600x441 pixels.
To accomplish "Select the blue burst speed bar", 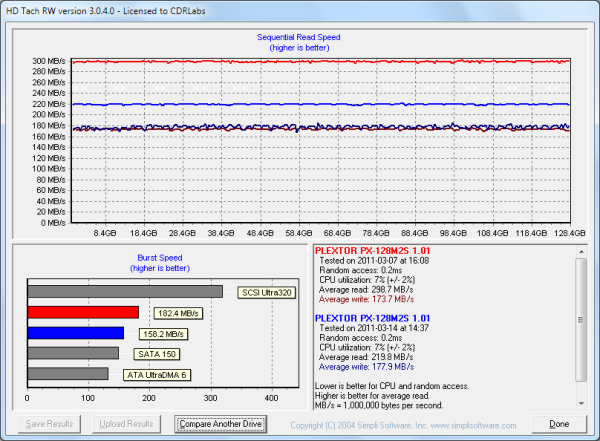I will click(x=76, y=333).
